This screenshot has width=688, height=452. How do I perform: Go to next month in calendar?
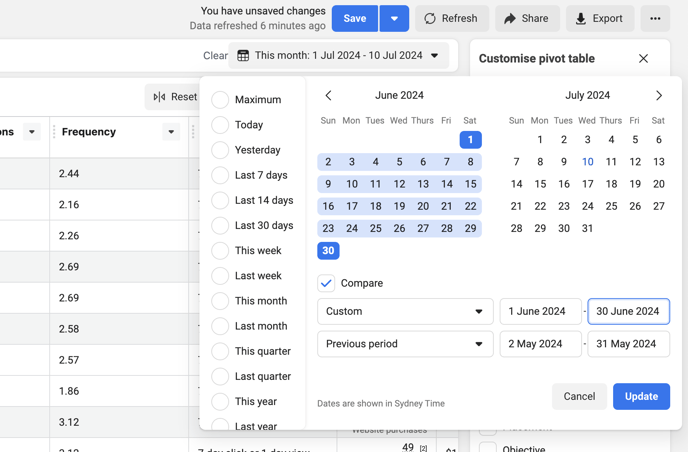point(659,95)
